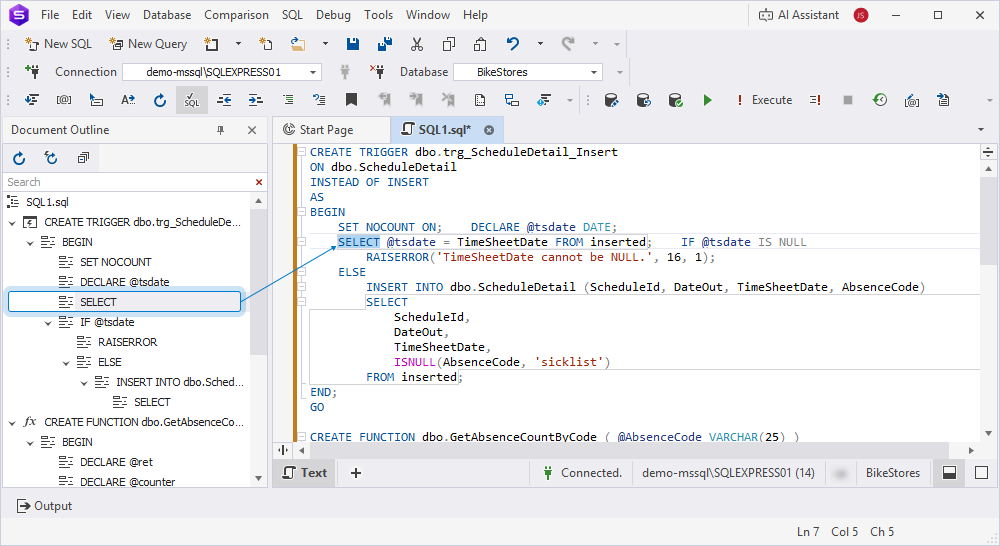This screenshot has height=546, width=1000.
Task: Click the Save All toolbar icon
Action: tap(385, 44)
